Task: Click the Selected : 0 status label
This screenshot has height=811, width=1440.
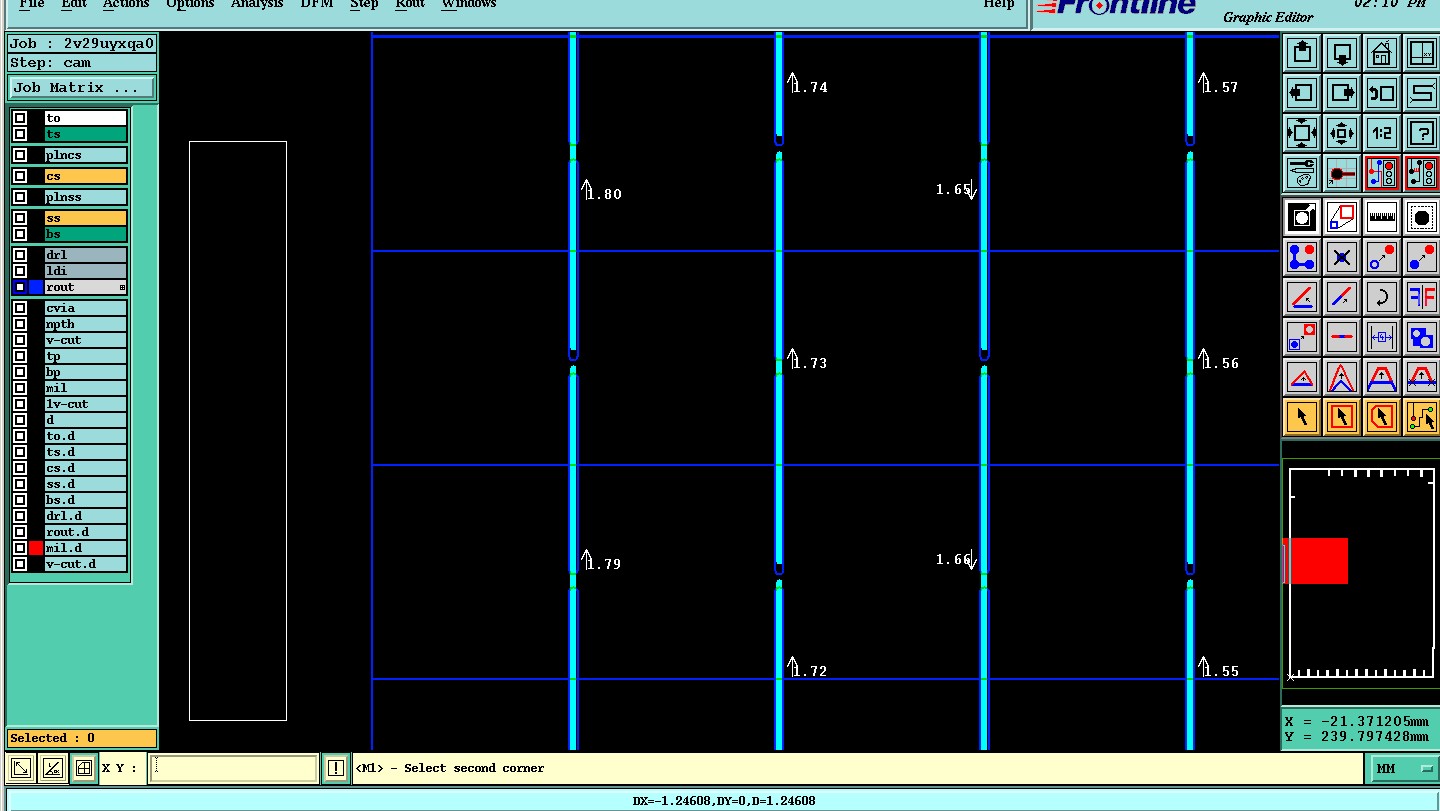Action: click(x=82, y=738)
